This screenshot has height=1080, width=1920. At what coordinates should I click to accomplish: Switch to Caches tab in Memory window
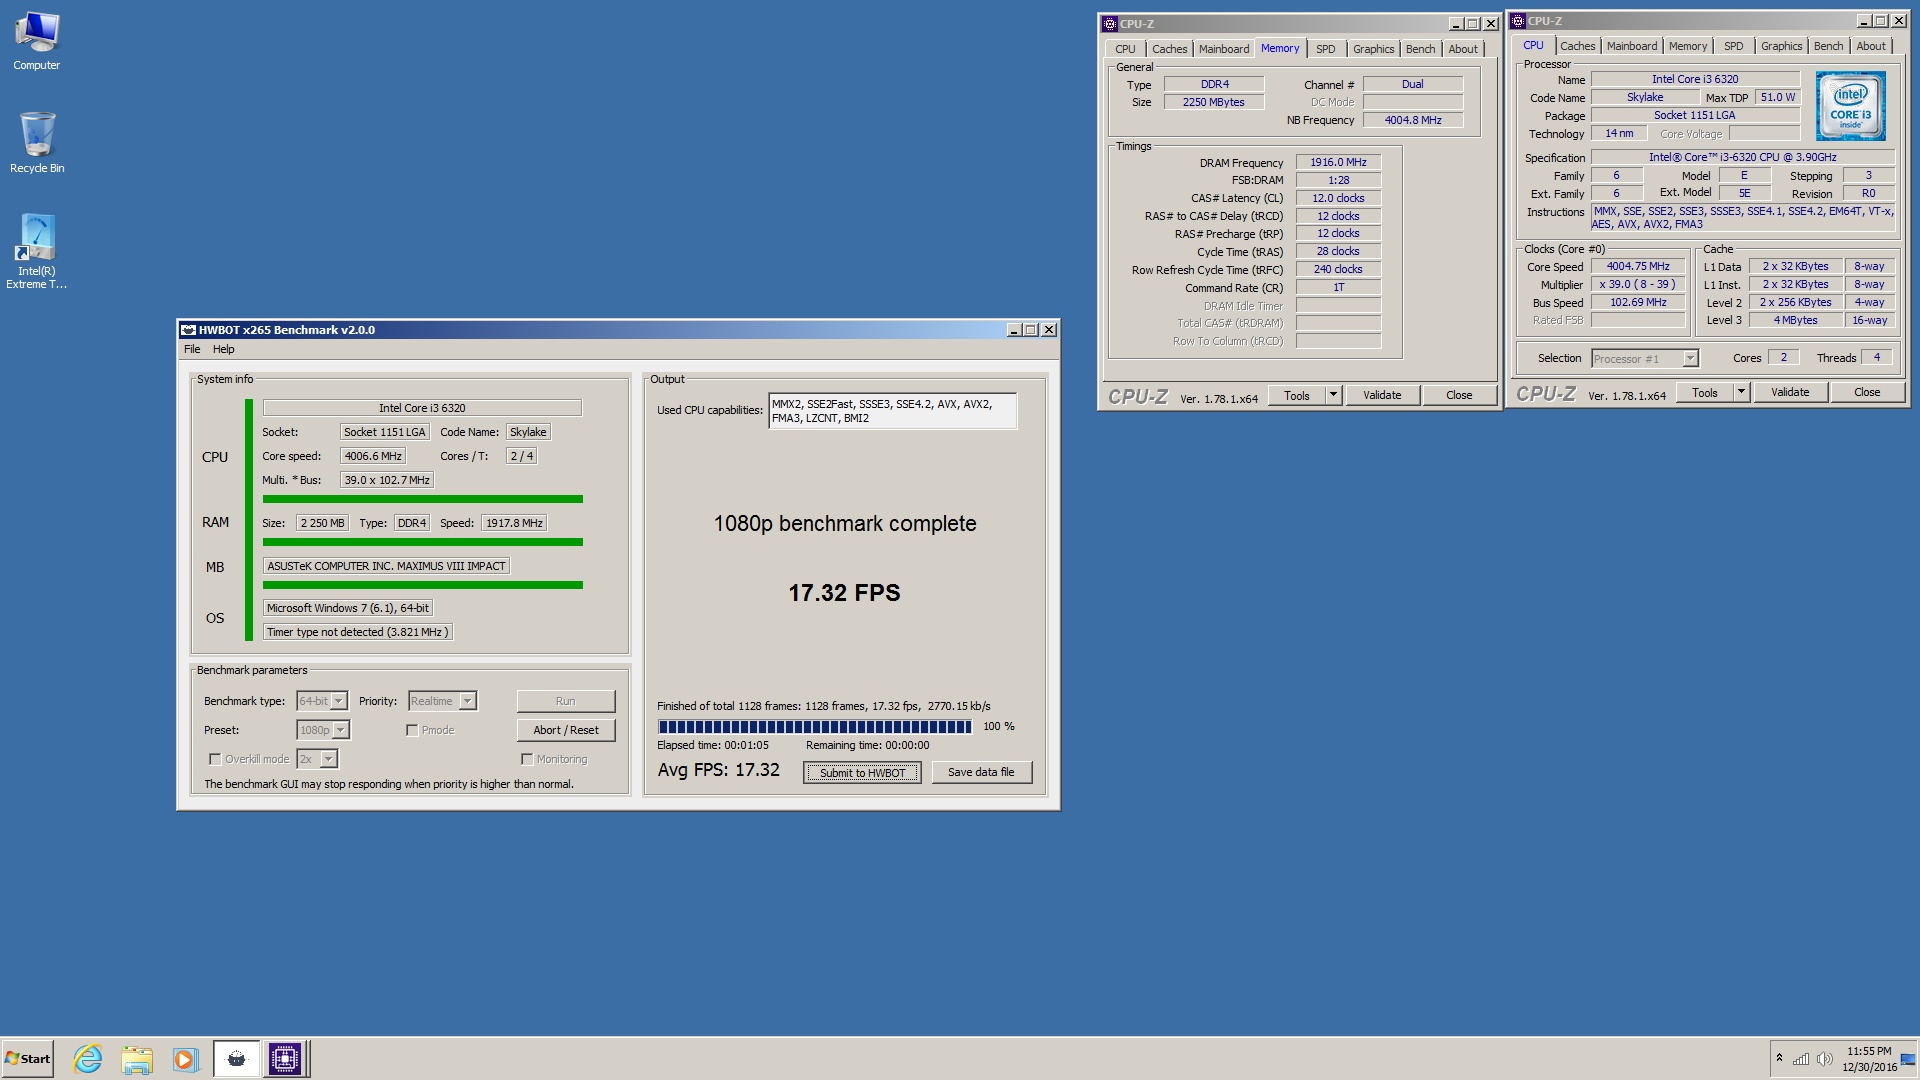1169,49
